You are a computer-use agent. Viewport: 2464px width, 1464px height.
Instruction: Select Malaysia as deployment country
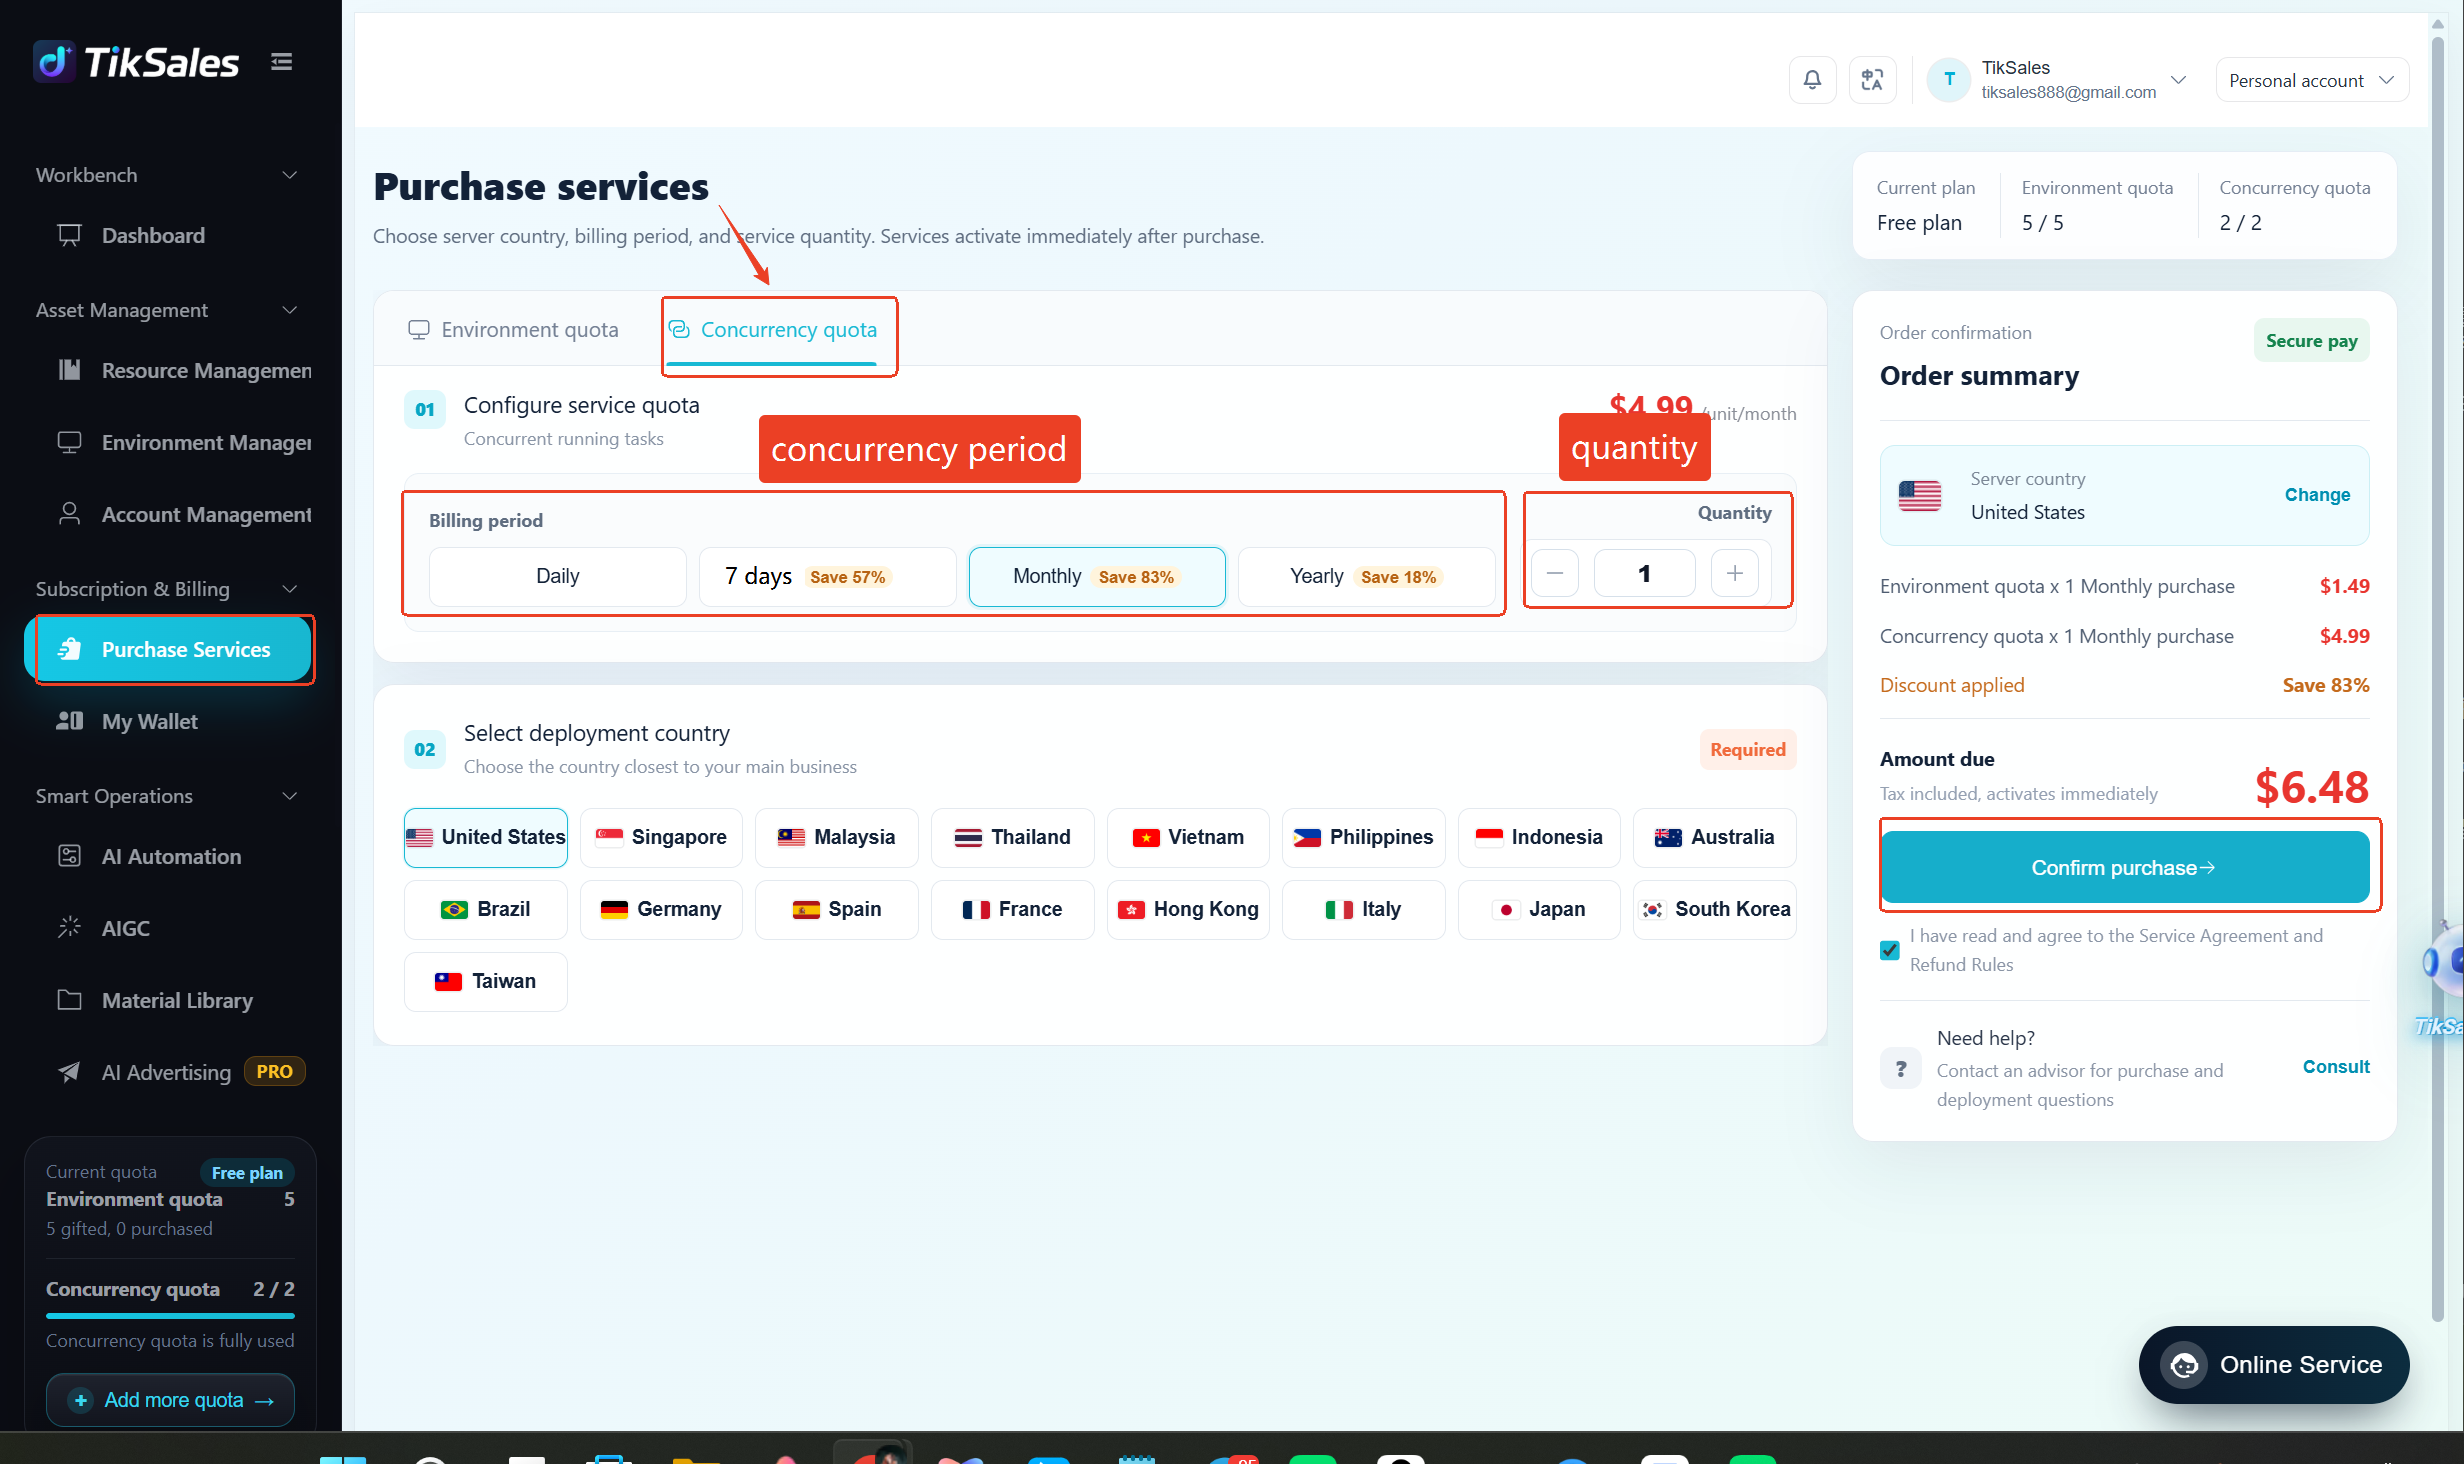(x=837, y=837)
